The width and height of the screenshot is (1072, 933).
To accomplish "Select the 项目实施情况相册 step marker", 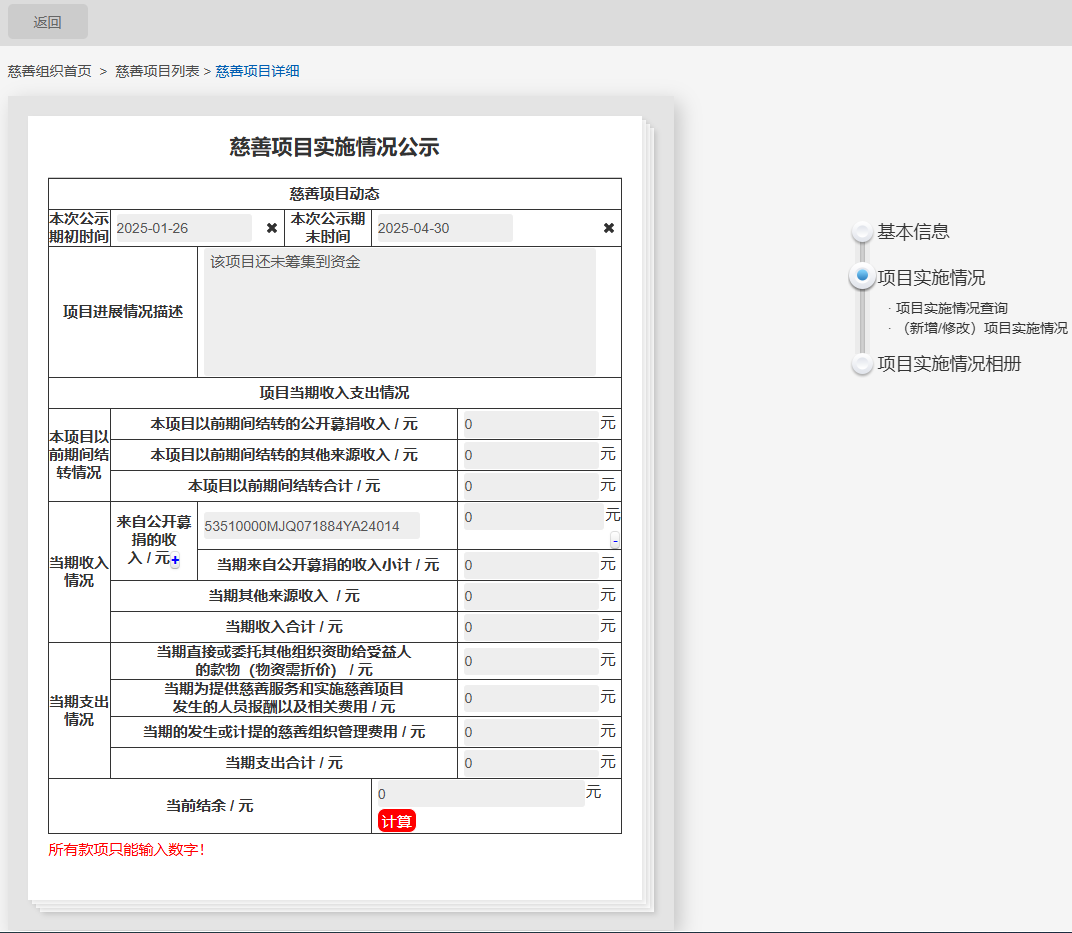I will coord(862,364).
